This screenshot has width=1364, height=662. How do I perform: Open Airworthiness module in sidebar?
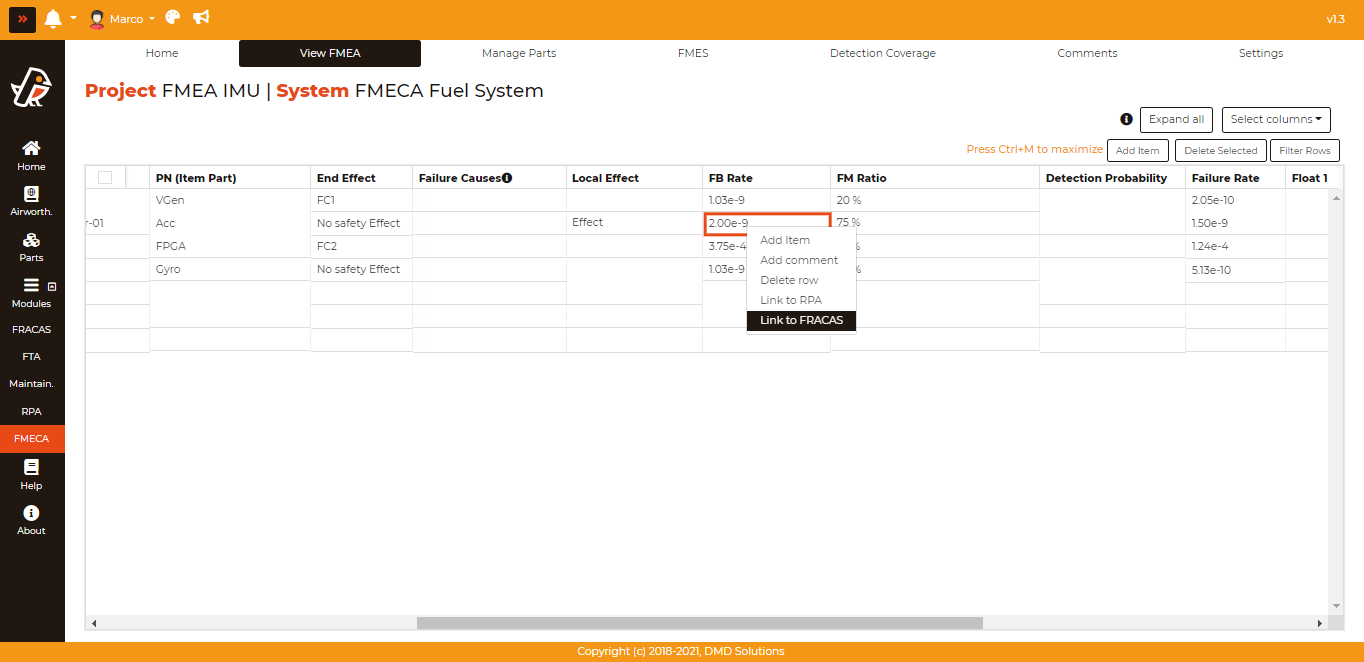(x=31, y=201)
